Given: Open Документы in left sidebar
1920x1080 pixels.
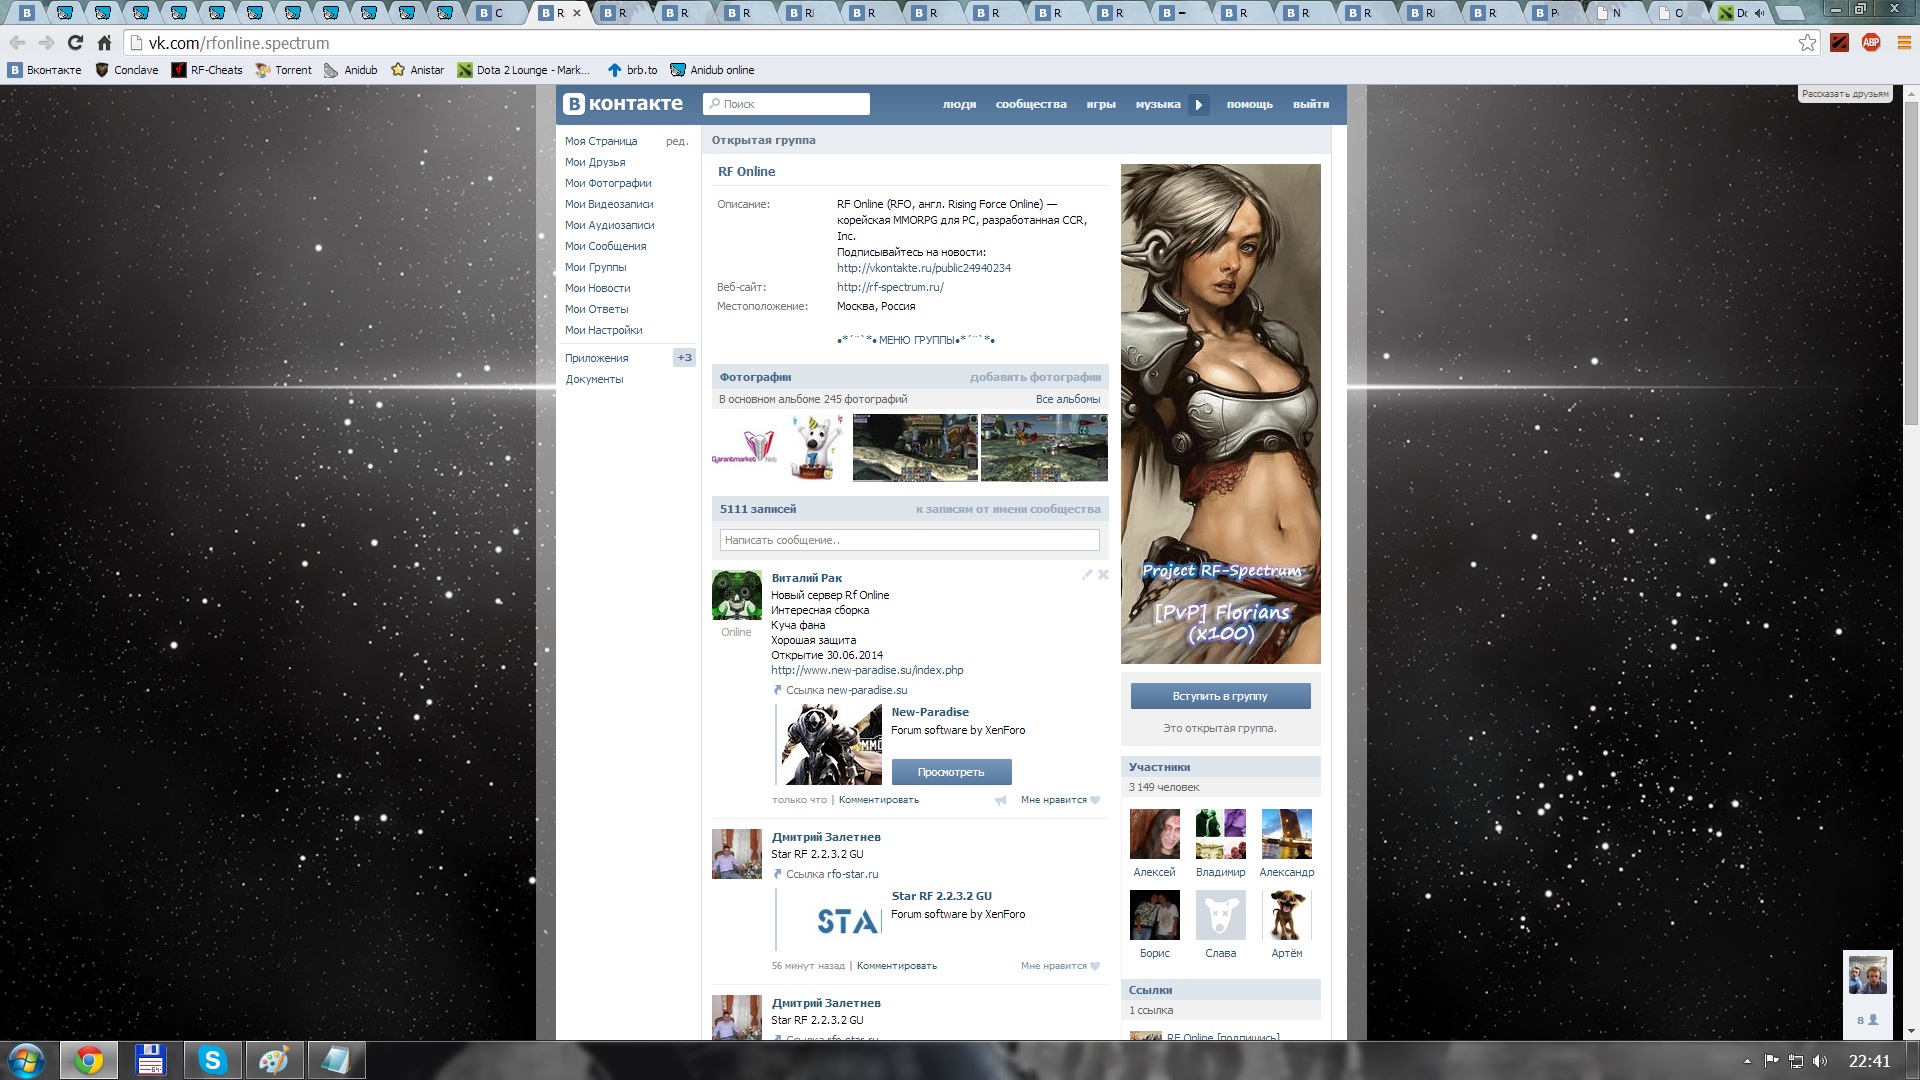Looking at the screenshot, I should [594, 379].
